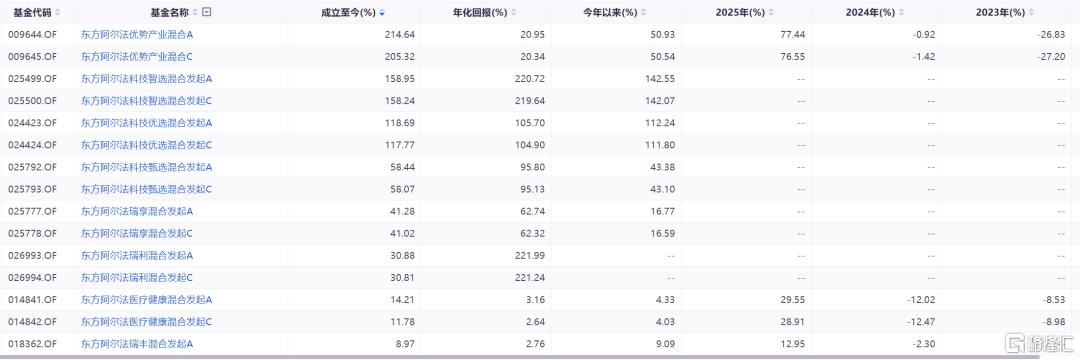The height and width of the screenshot is (360, 1080).
Task: Click the -12.02 value under 2024年
Action: pyautogui.click(x=922, y=299)
